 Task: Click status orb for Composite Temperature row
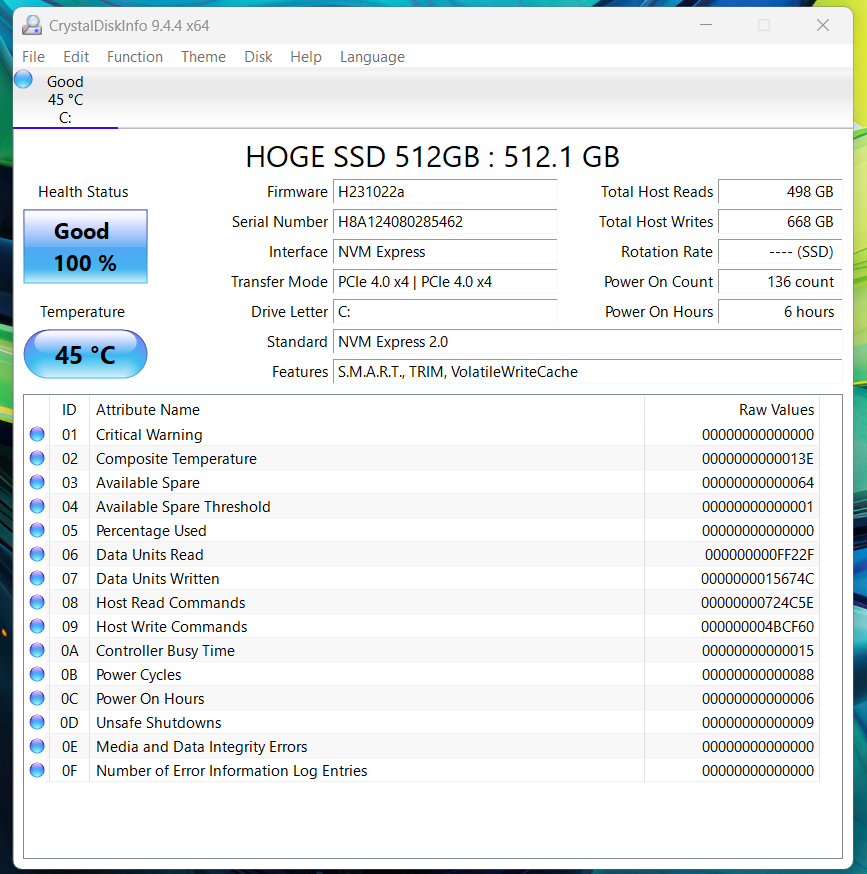[x=37, y=458]
